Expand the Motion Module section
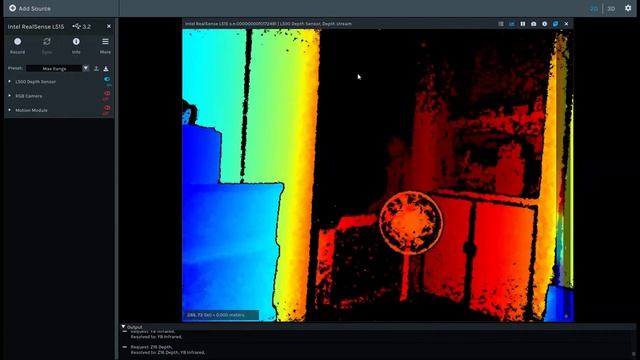 pos(9,110)
